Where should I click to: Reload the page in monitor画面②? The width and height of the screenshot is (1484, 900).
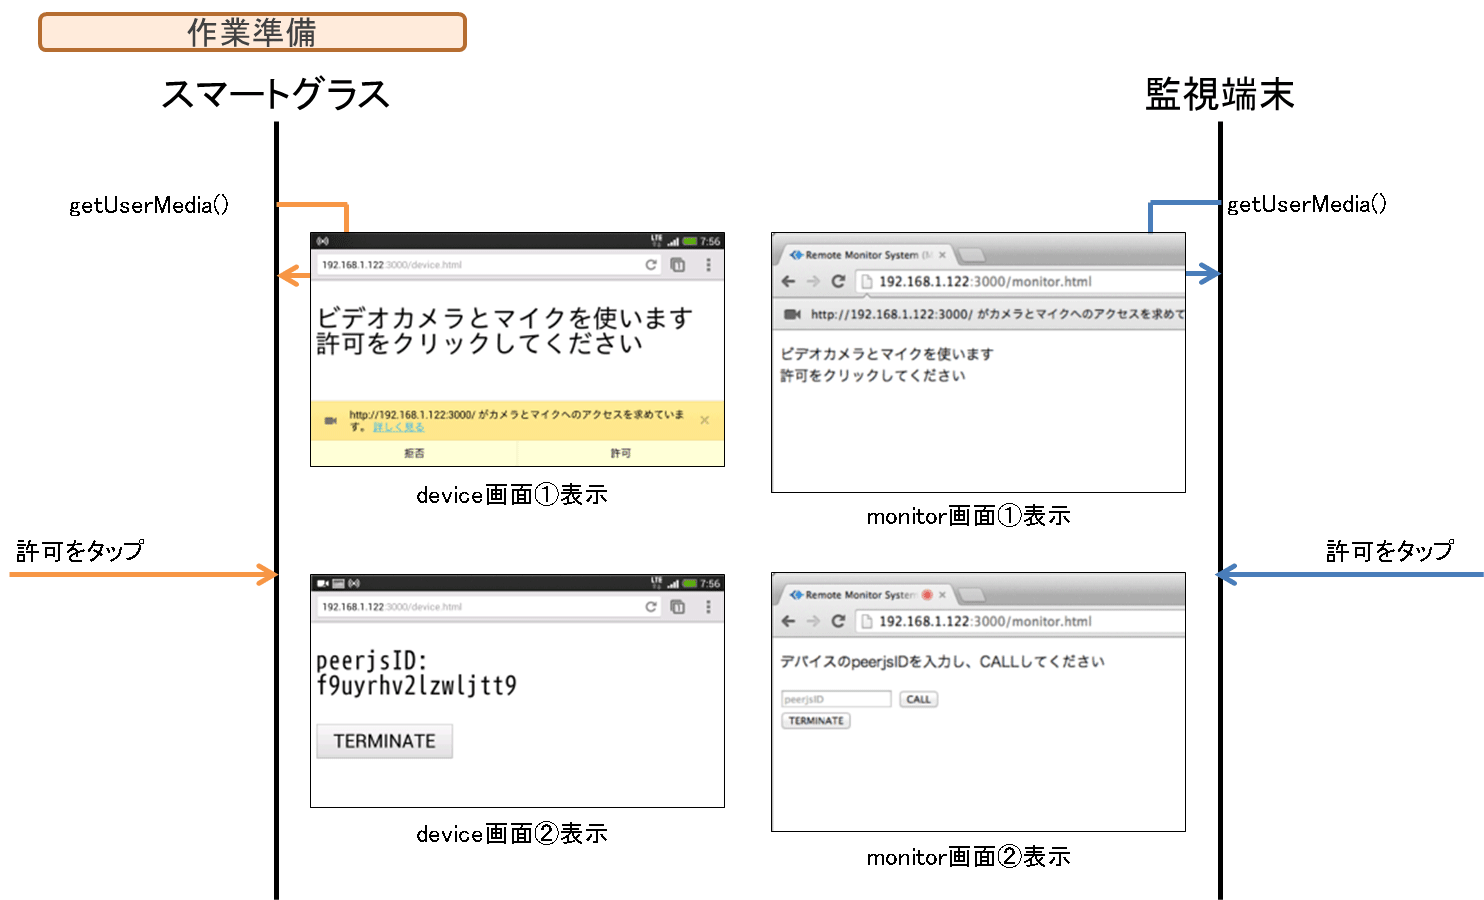(x=838, y=621)
